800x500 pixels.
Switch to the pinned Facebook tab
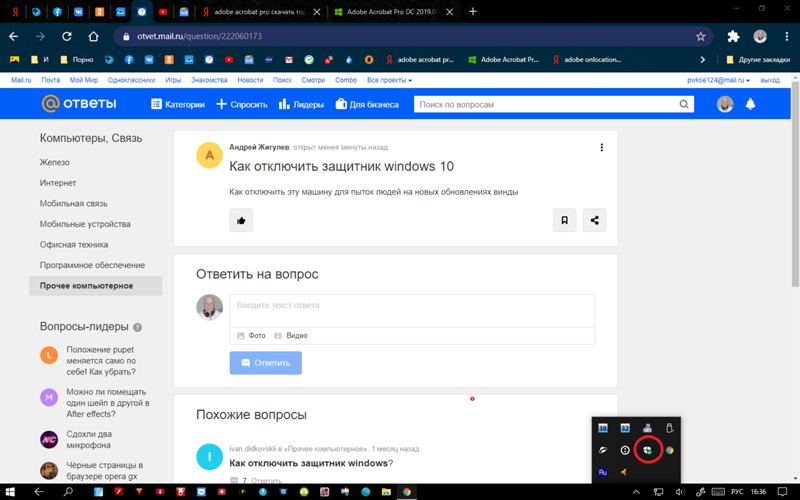tap(57, 12)
